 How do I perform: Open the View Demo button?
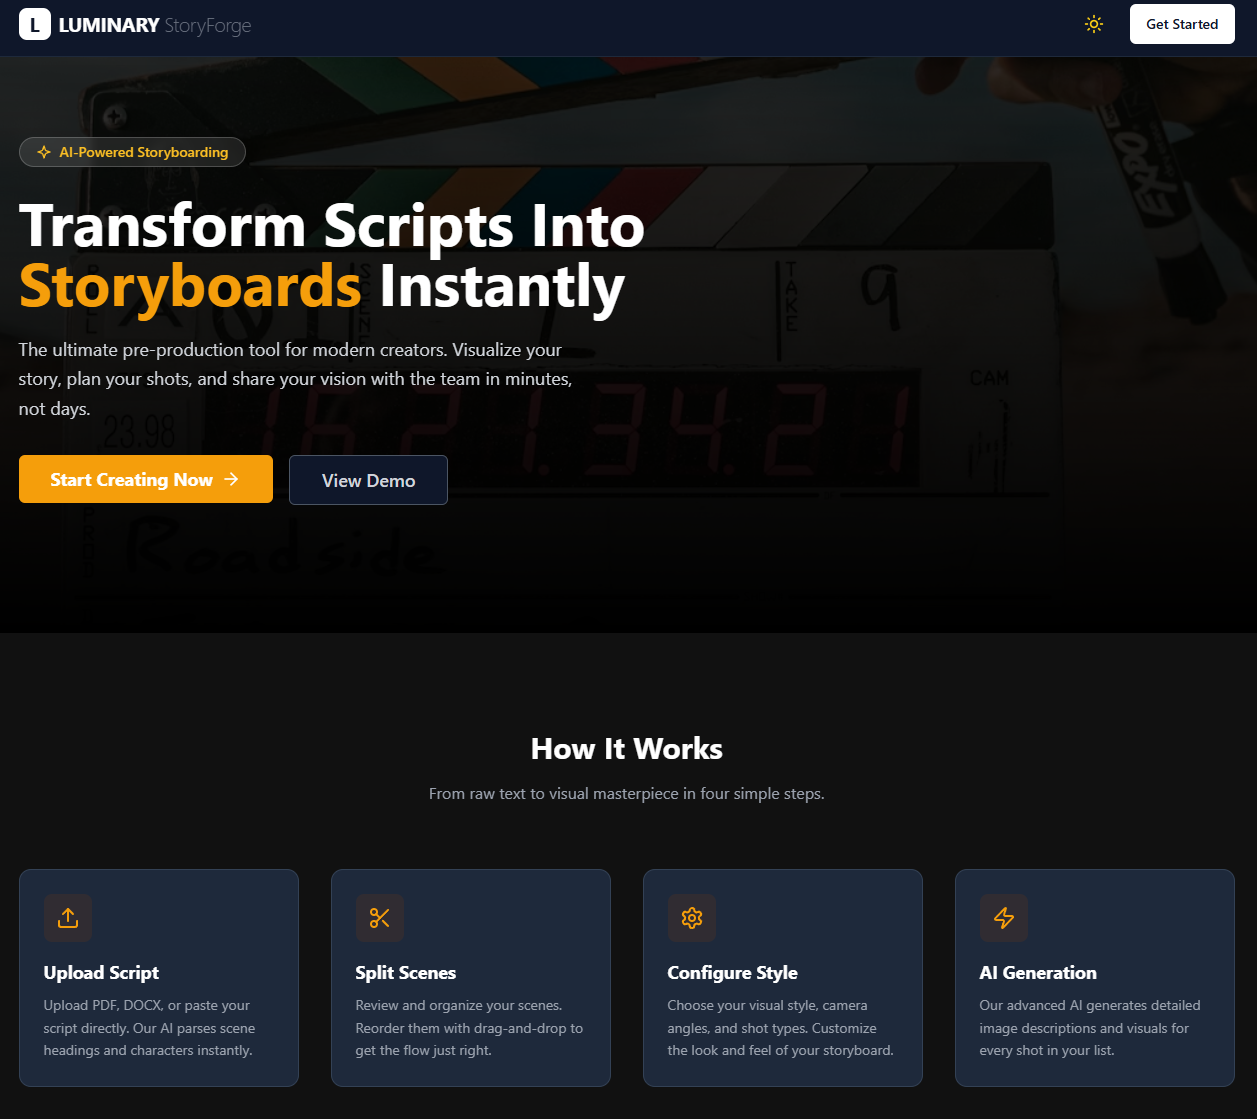click(368, 480)
